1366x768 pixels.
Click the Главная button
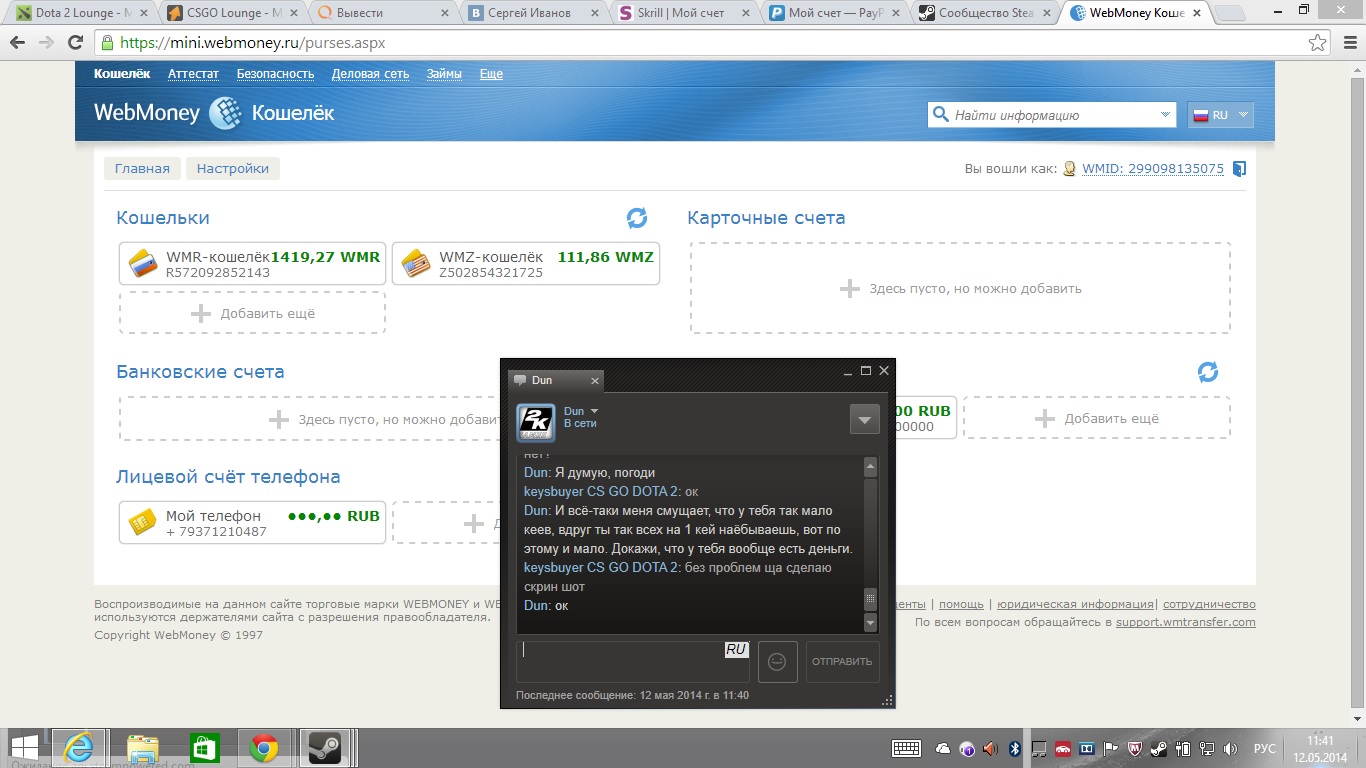click(142, 169)
